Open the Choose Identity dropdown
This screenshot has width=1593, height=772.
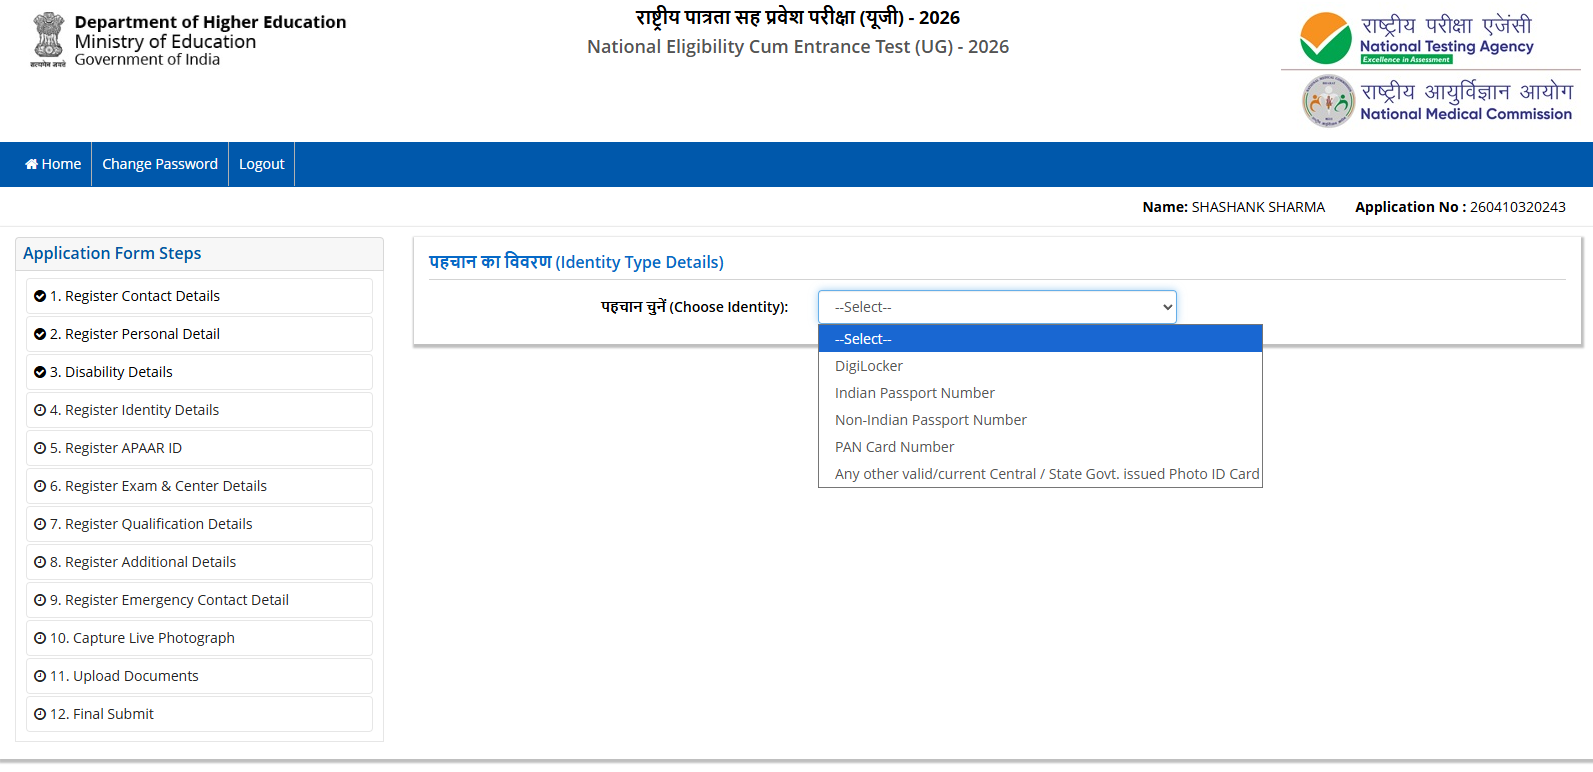996,307
